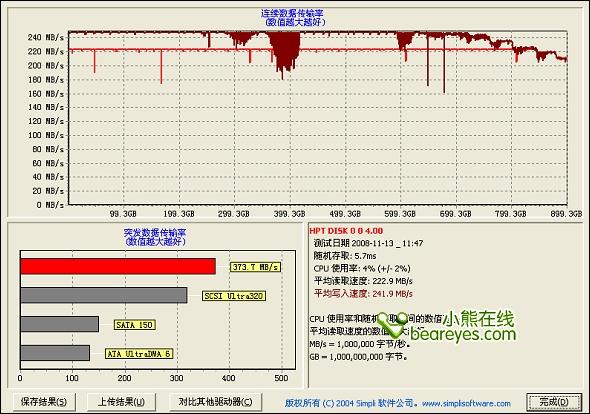
Task: Click the 完成(D) button
Action: [554, 402]
